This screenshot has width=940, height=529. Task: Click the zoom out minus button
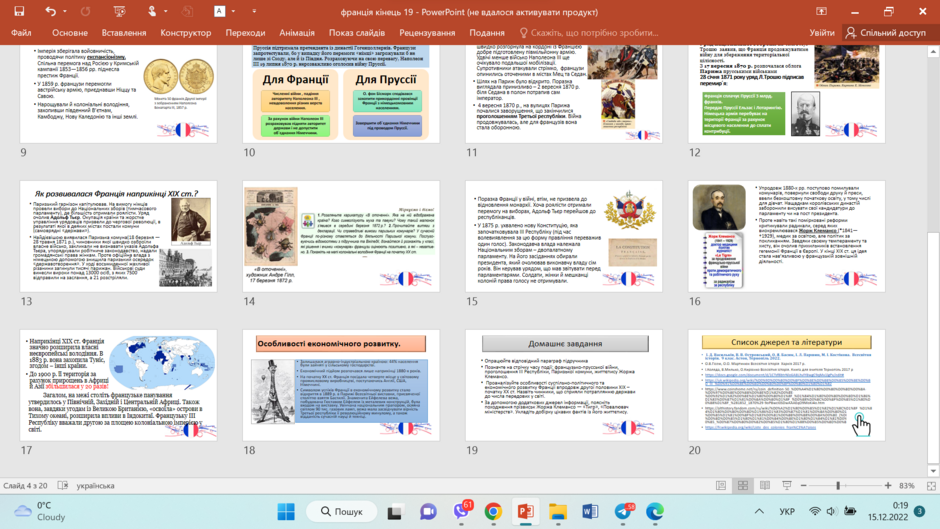(x=803, y=486)
